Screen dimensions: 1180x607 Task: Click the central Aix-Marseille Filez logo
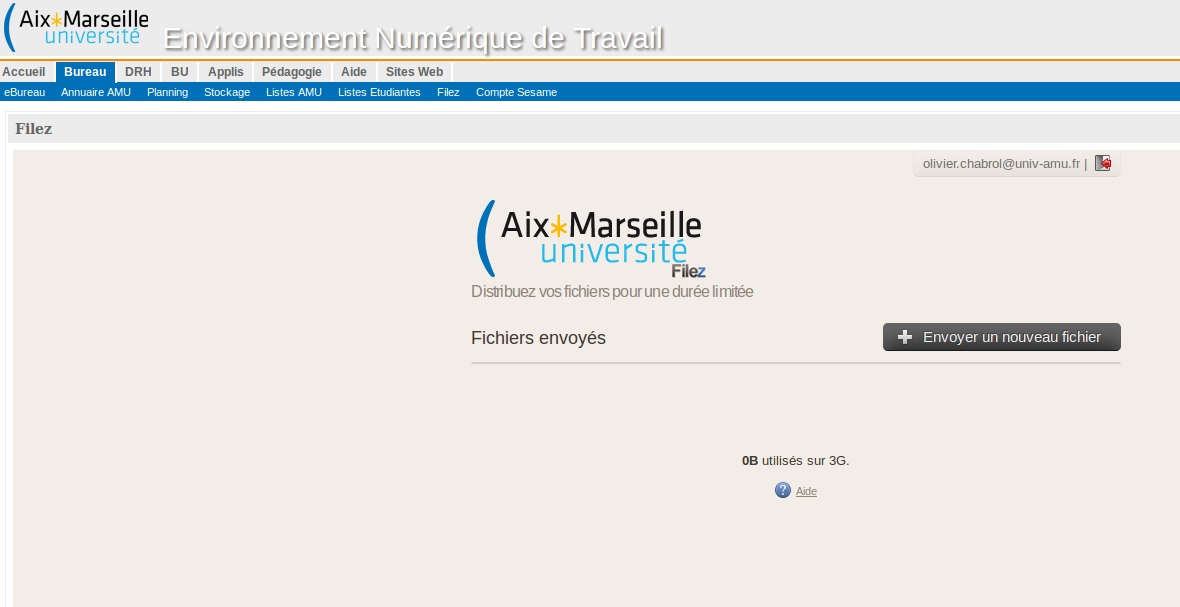590,240
